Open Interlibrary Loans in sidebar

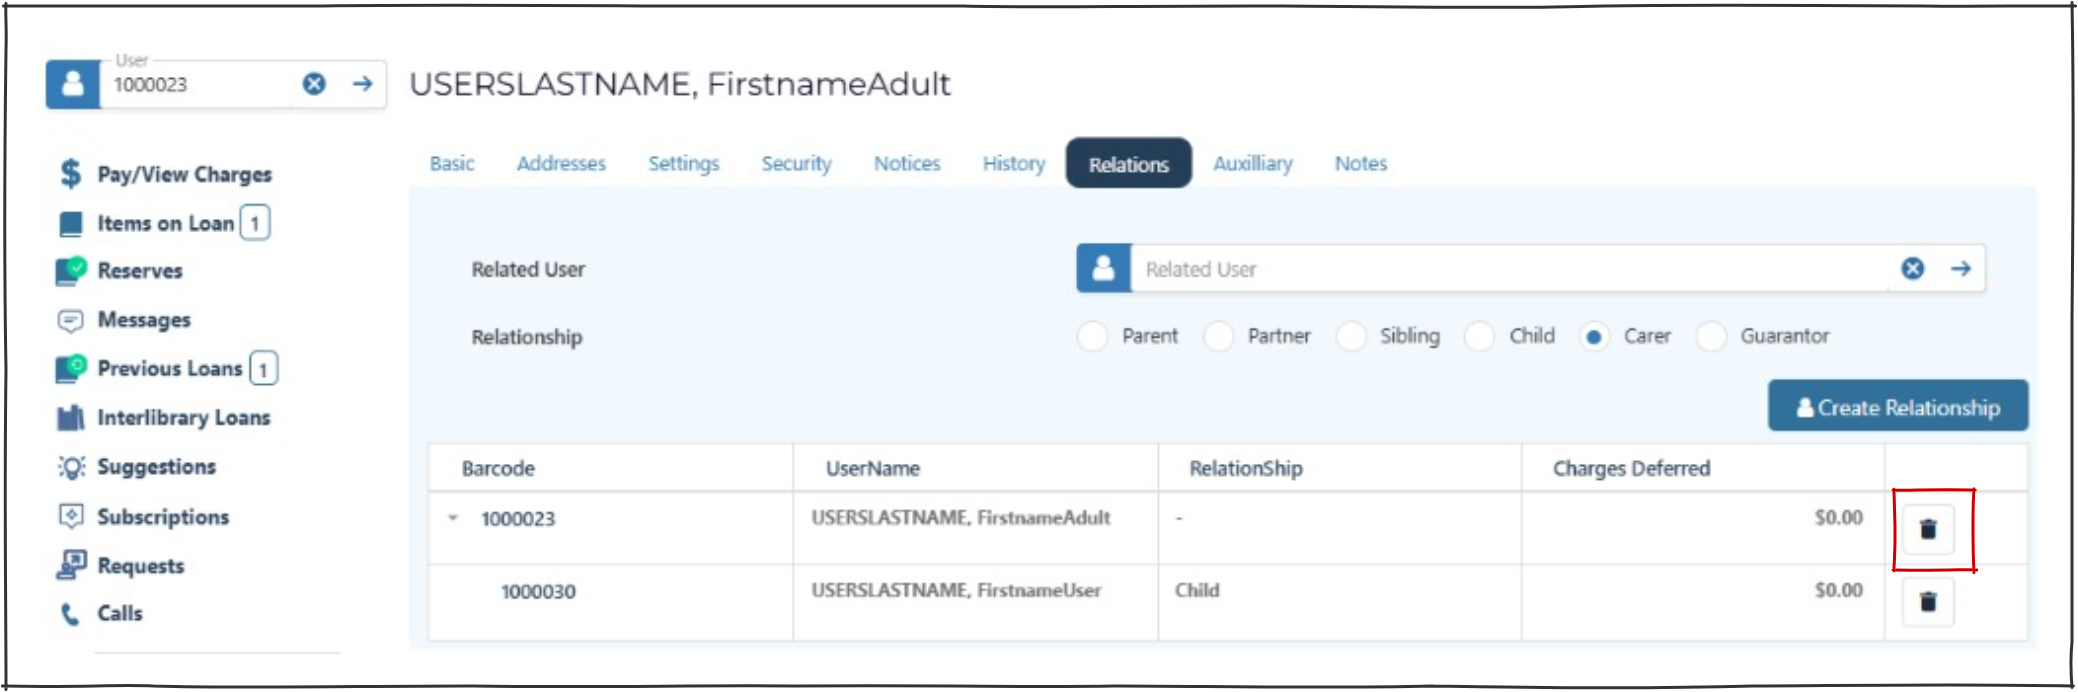click(x=183, y=418)
